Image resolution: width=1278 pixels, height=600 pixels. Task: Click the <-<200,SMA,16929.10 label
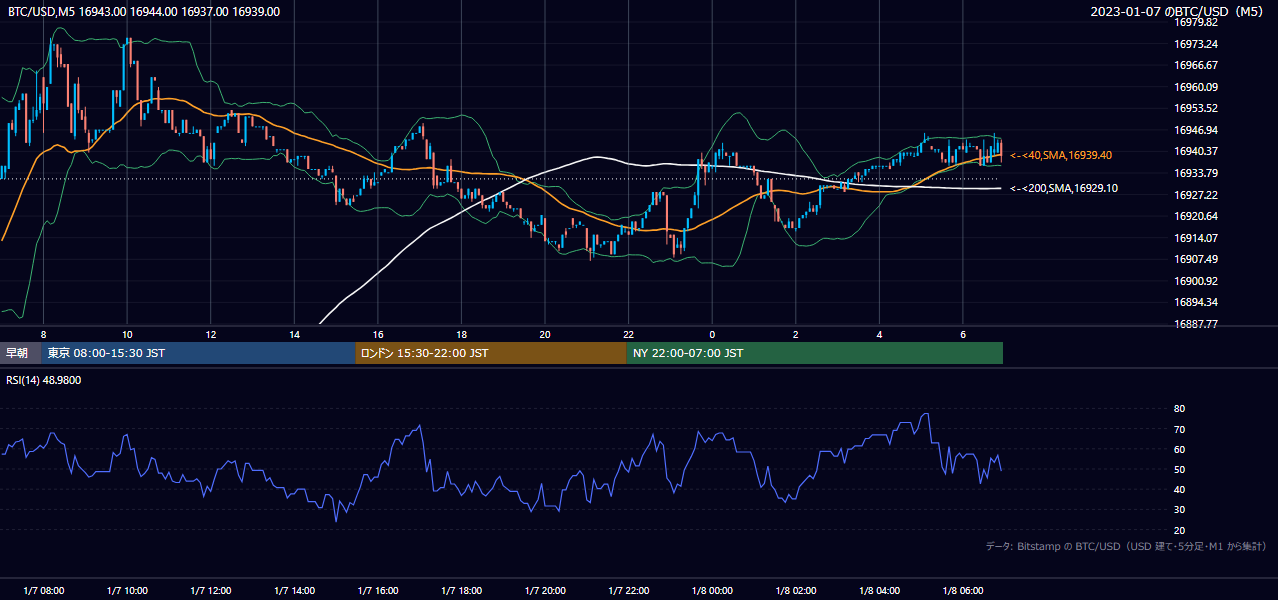pos(1064,188)
